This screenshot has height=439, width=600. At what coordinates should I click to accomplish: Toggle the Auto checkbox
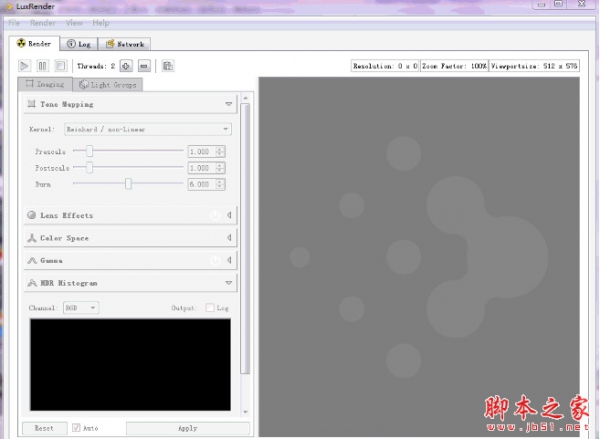(x=76, y=428)
